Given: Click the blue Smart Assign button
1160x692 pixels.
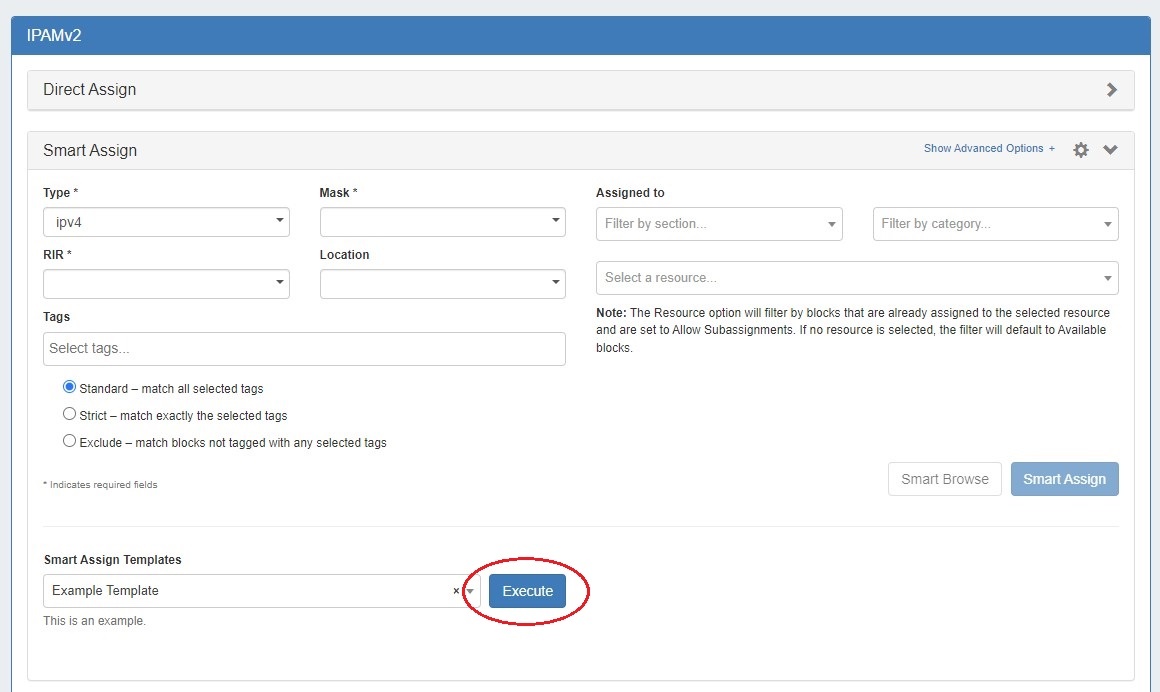Looking at the screenshot, I should click(1064, 479).
